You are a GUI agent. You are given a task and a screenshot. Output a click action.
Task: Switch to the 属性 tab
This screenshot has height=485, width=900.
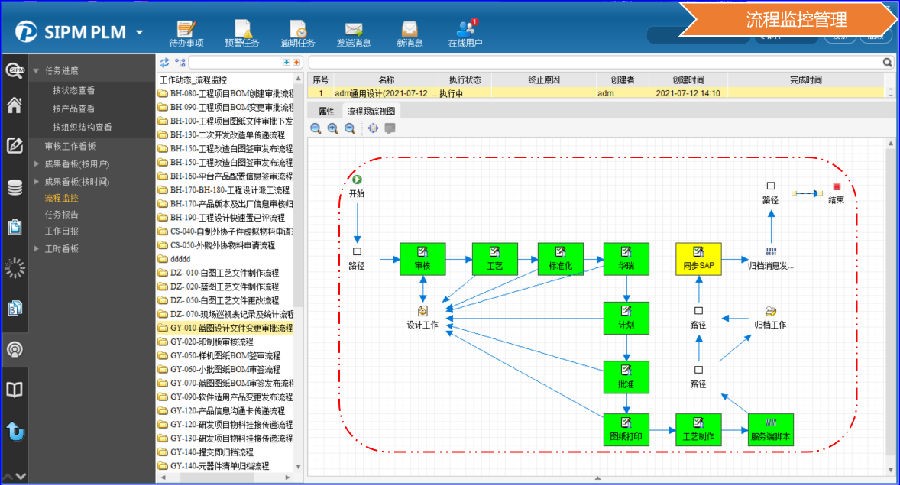(325, 110)
